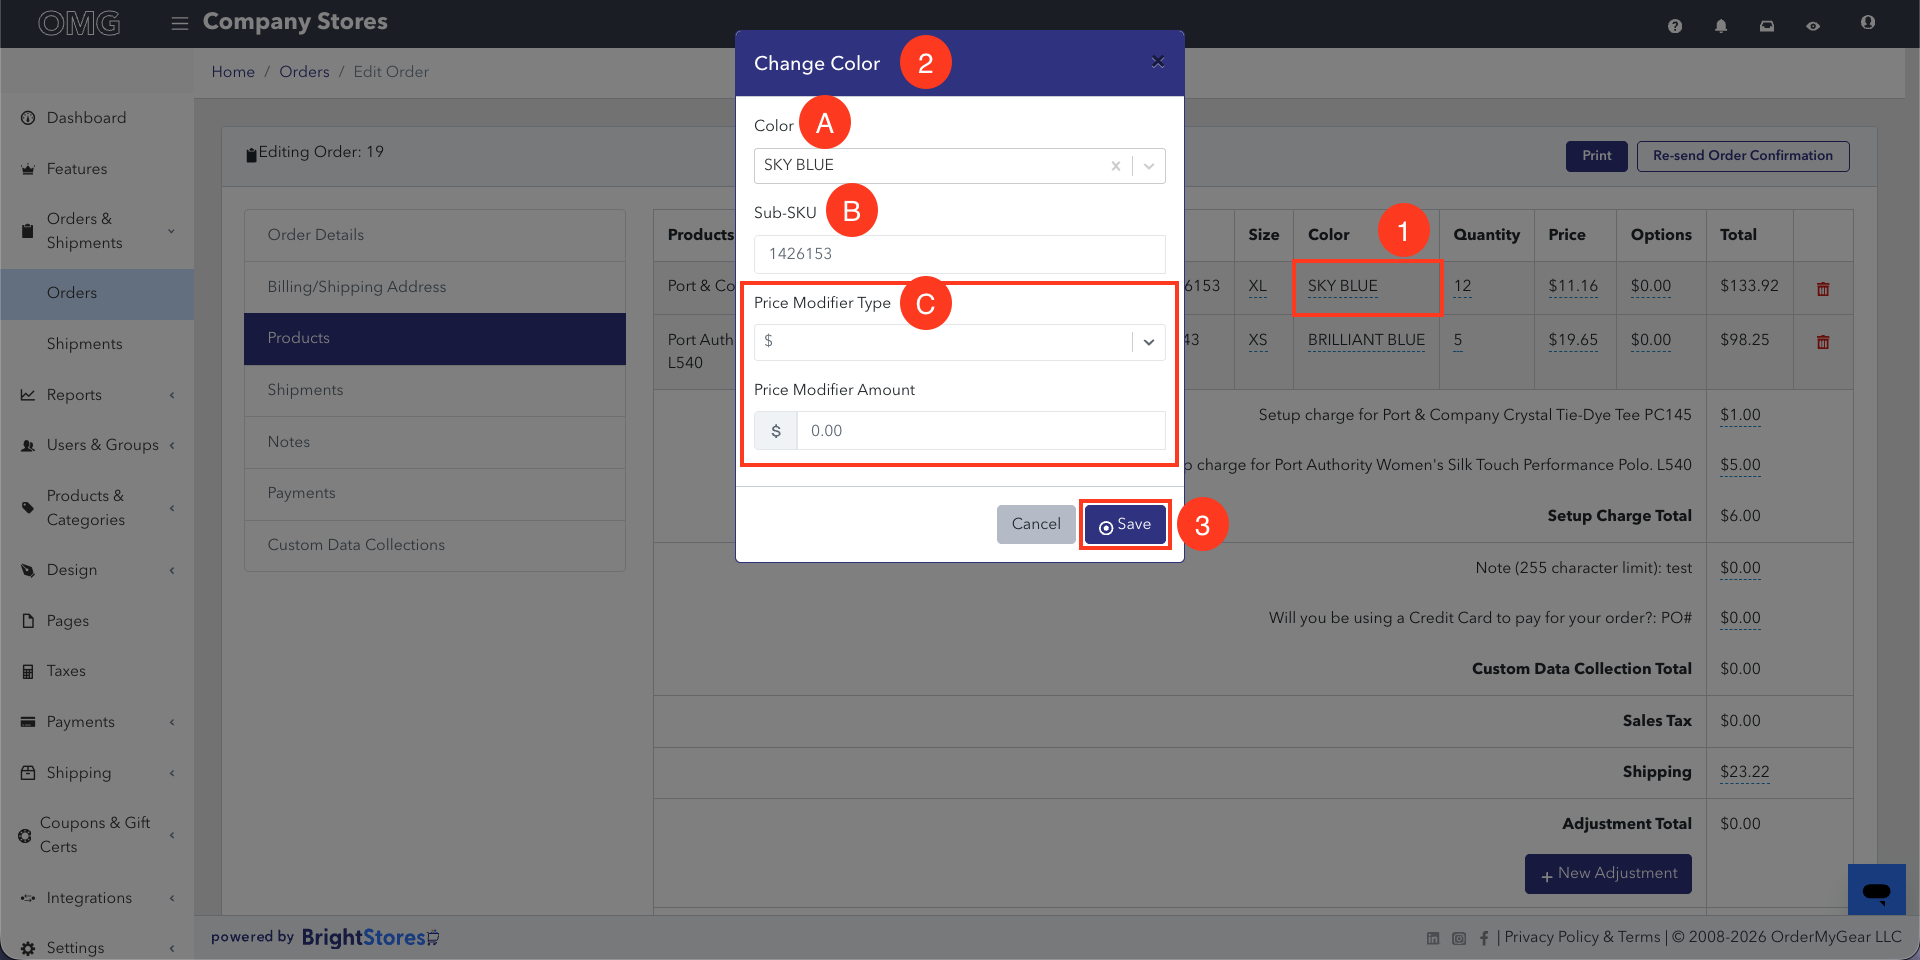
Task: Open the user account icon
Action: [1868, 22]
